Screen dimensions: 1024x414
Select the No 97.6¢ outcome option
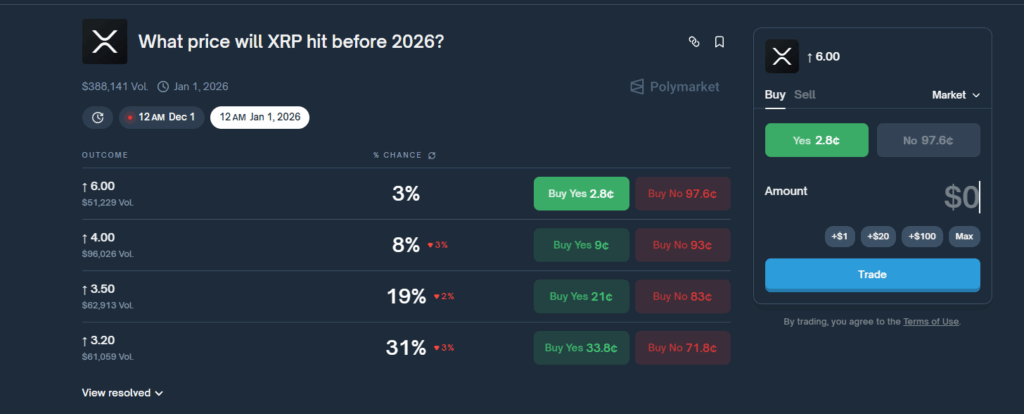(928, 141)
